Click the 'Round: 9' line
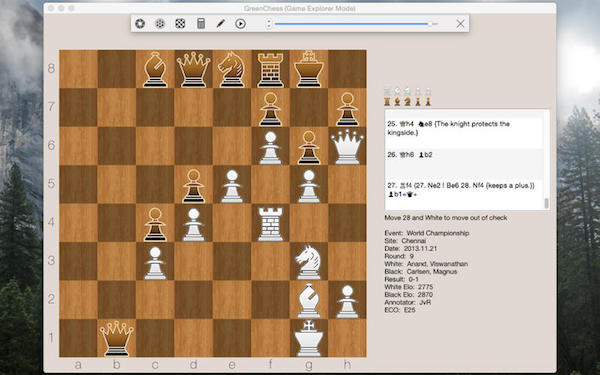600x375 pixels. 399,256
